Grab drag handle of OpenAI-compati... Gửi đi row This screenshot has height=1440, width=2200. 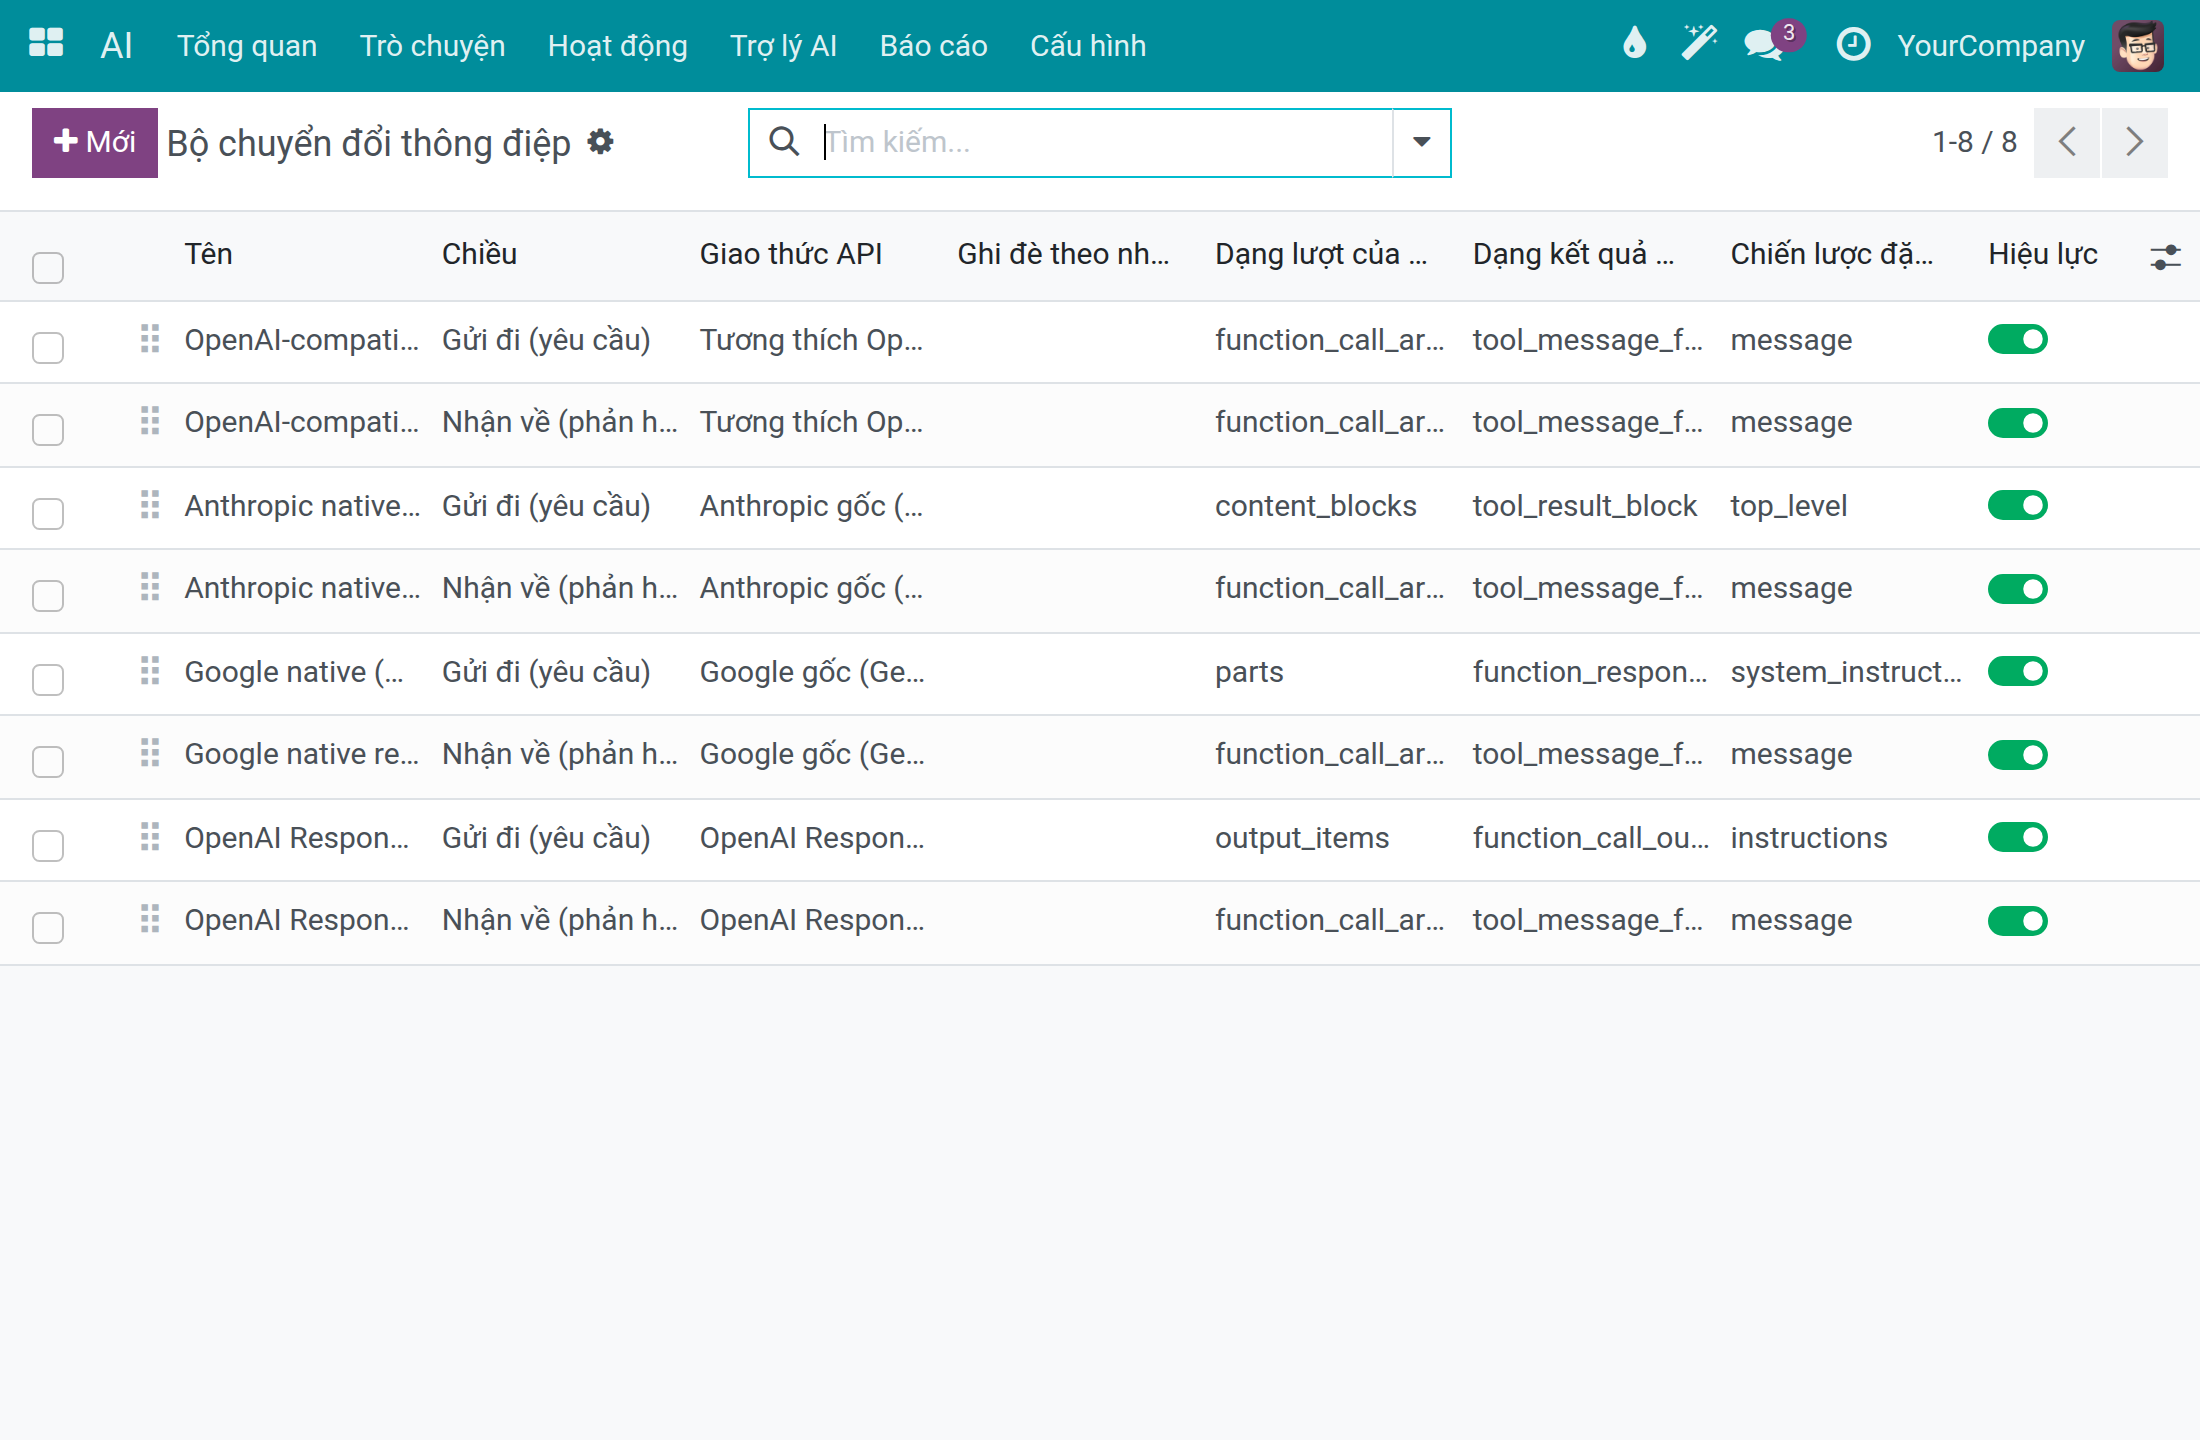(x=150, y=339)
